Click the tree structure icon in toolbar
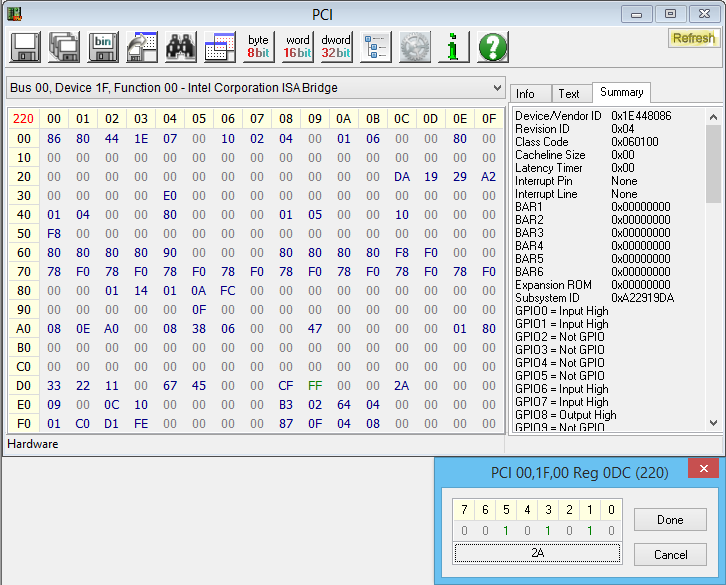Viewport: 726px width, 585px height. point(376,47)
